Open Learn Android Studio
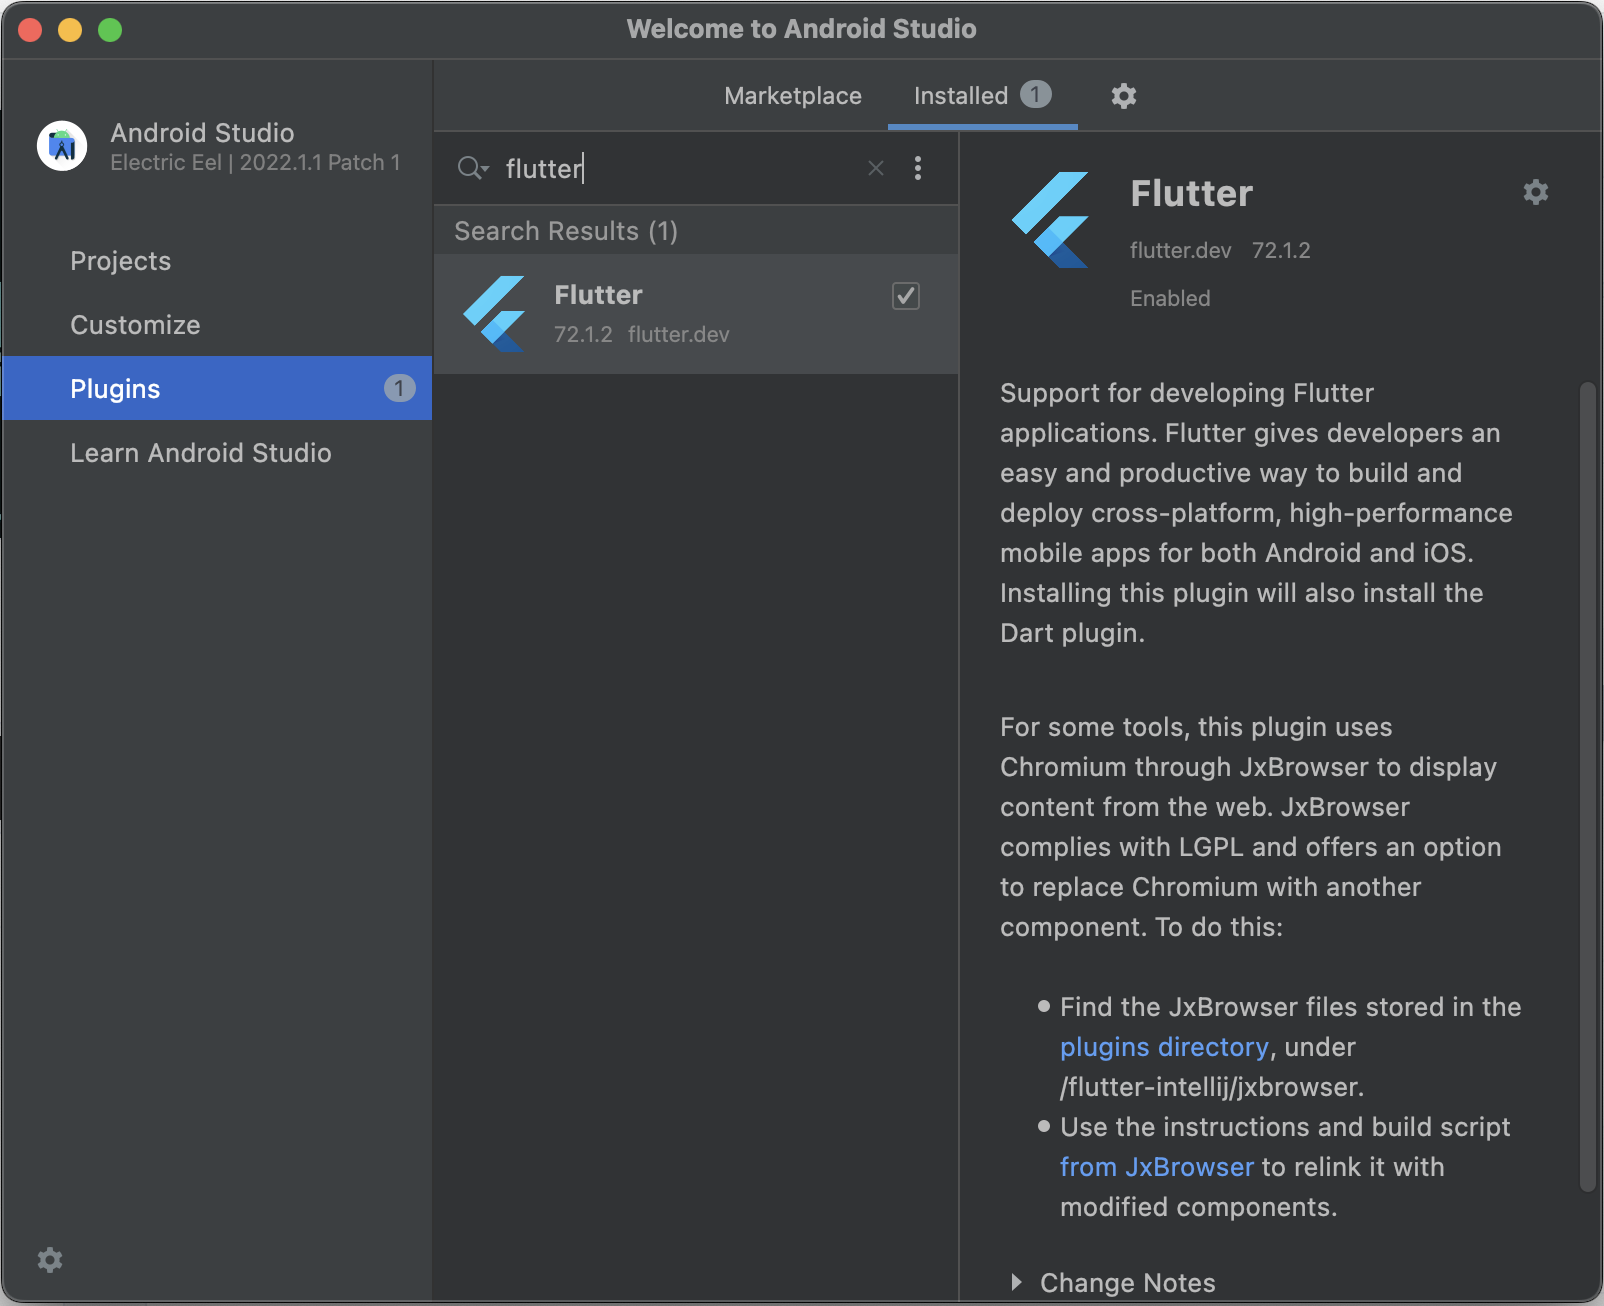1604x1306 pixels. pos(217,453)
